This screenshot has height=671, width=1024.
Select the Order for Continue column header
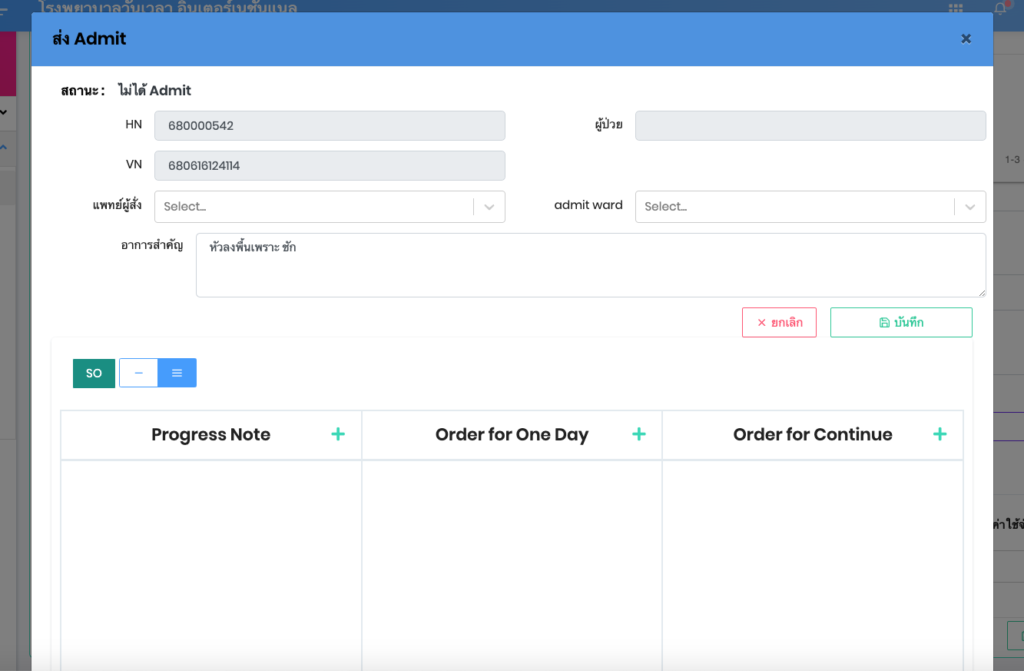point(812,435)
